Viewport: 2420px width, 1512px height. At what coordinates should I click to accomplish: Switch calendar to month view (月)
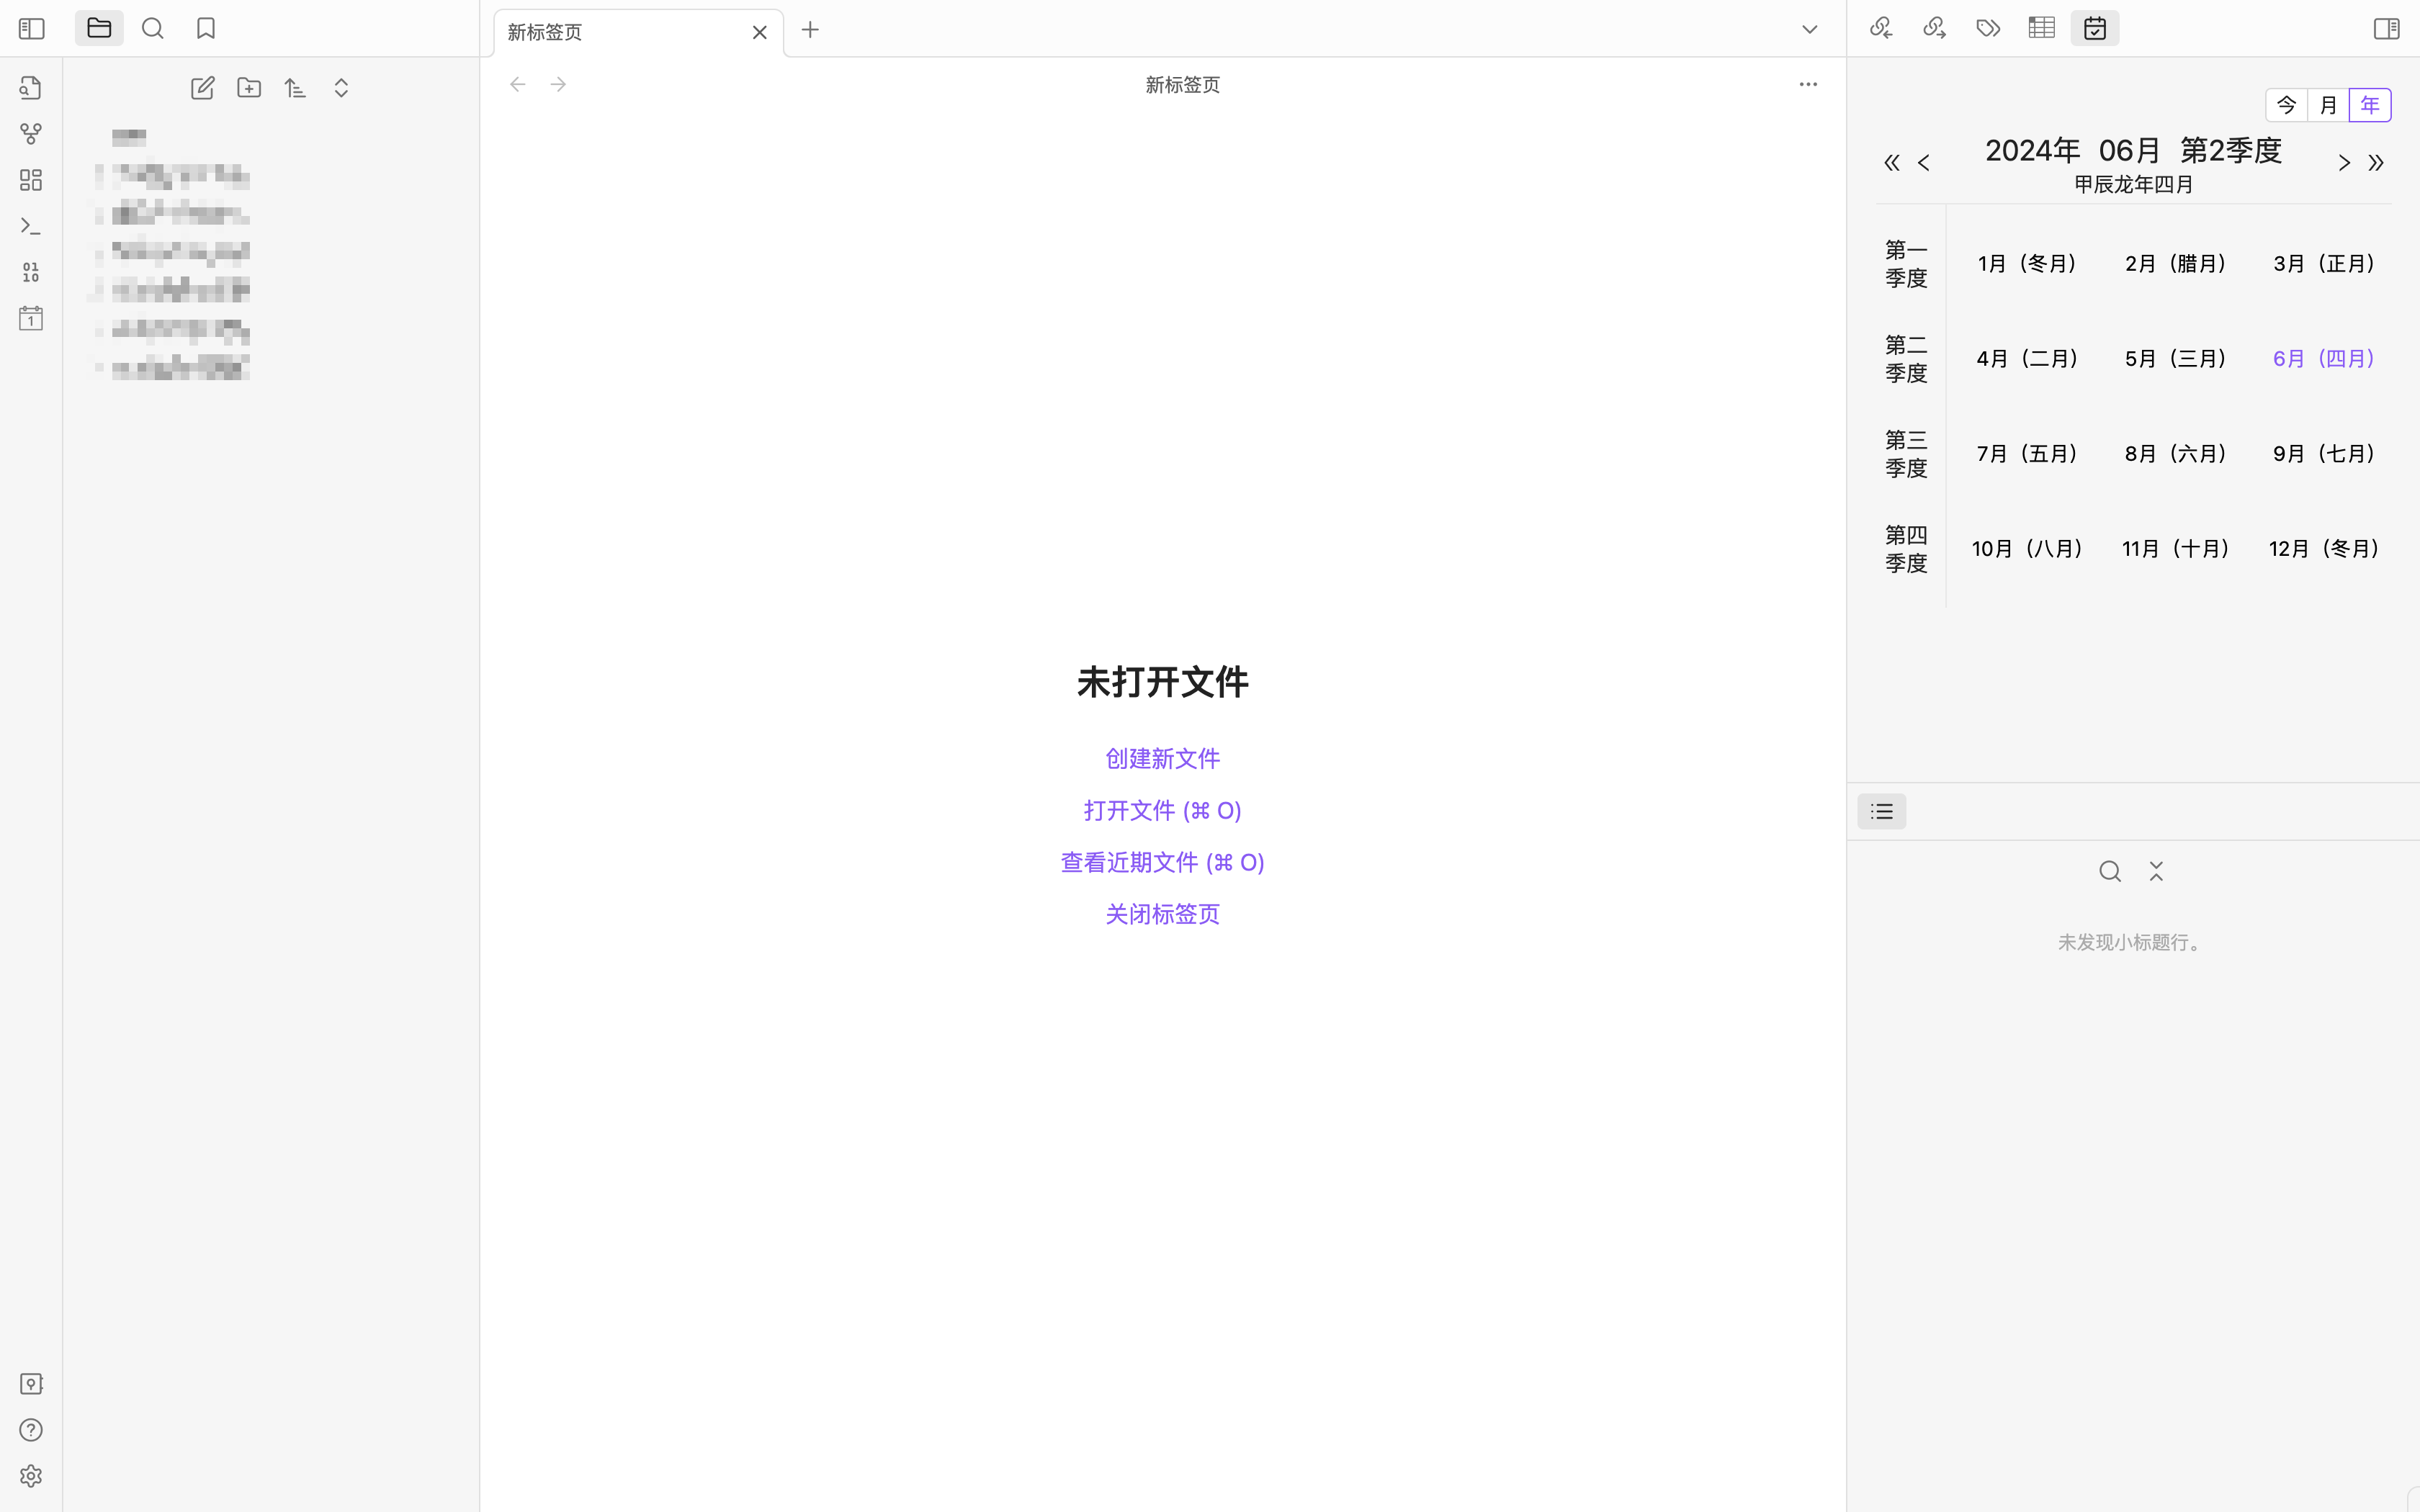tap(2328, 105)
